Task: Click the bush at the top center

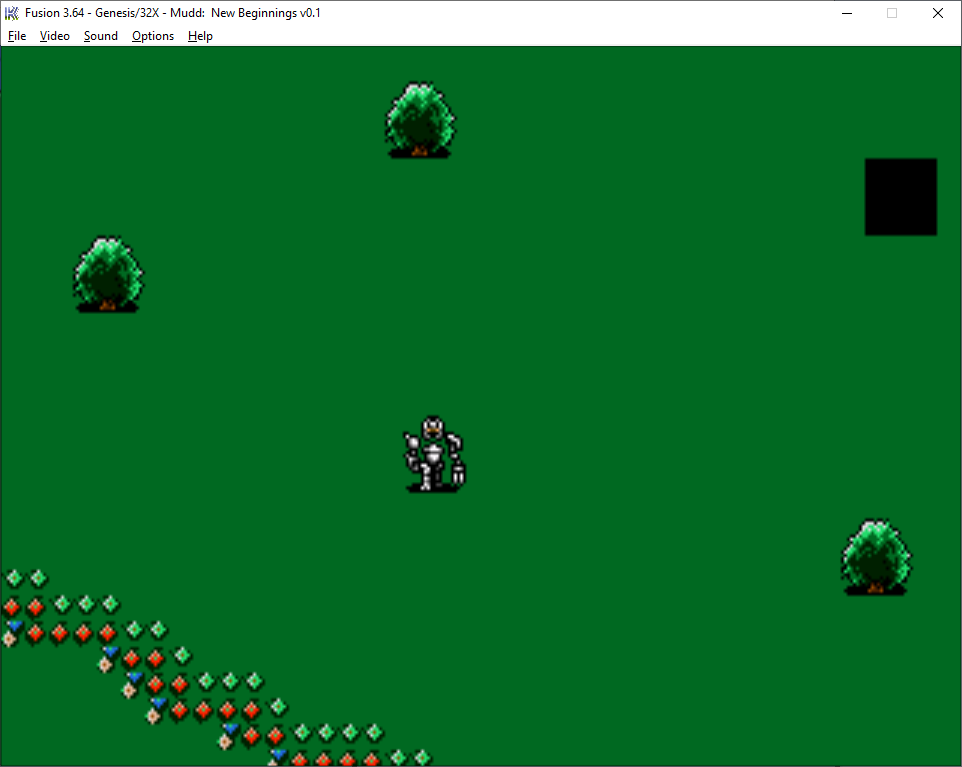Action: pos(420,120)
